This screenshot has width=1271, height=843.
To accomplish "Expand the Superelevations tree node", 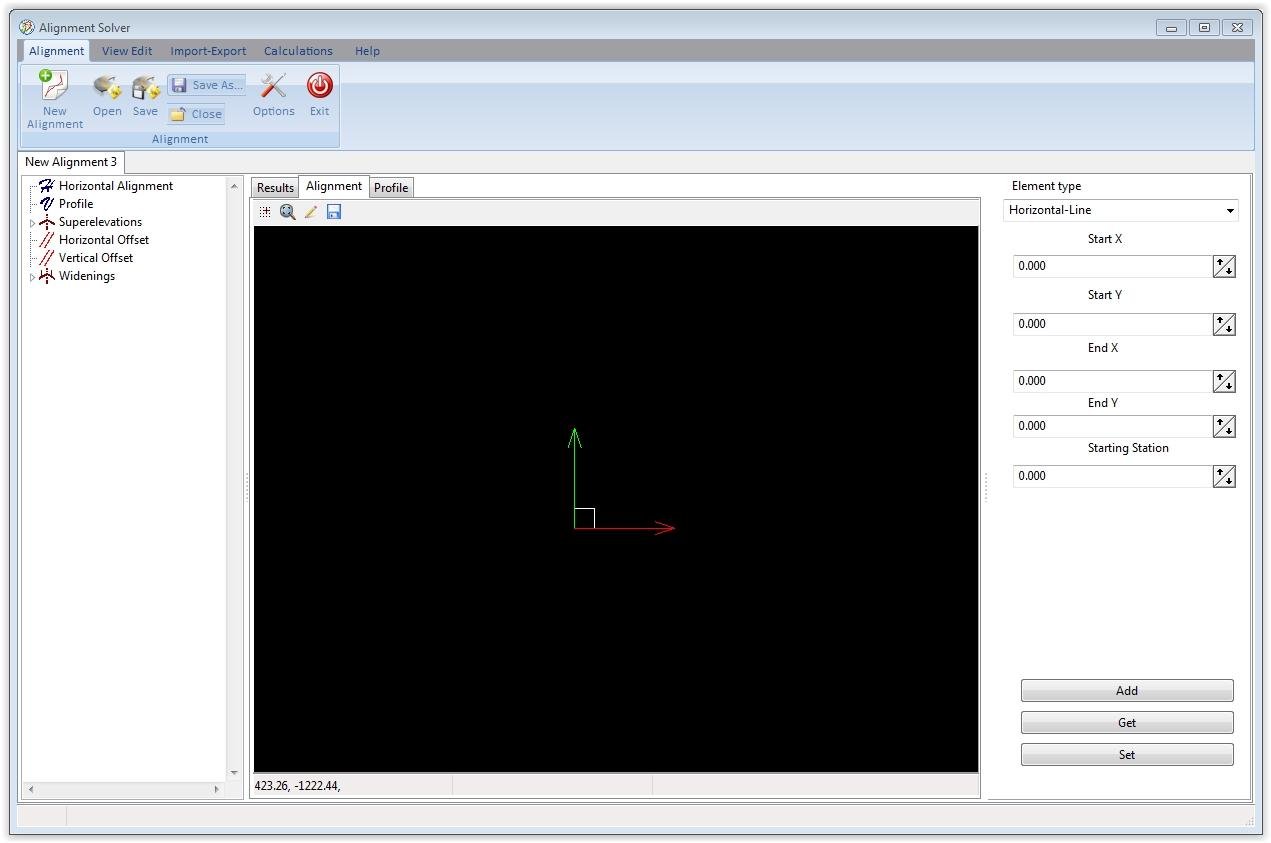I will tap(31, 221).
